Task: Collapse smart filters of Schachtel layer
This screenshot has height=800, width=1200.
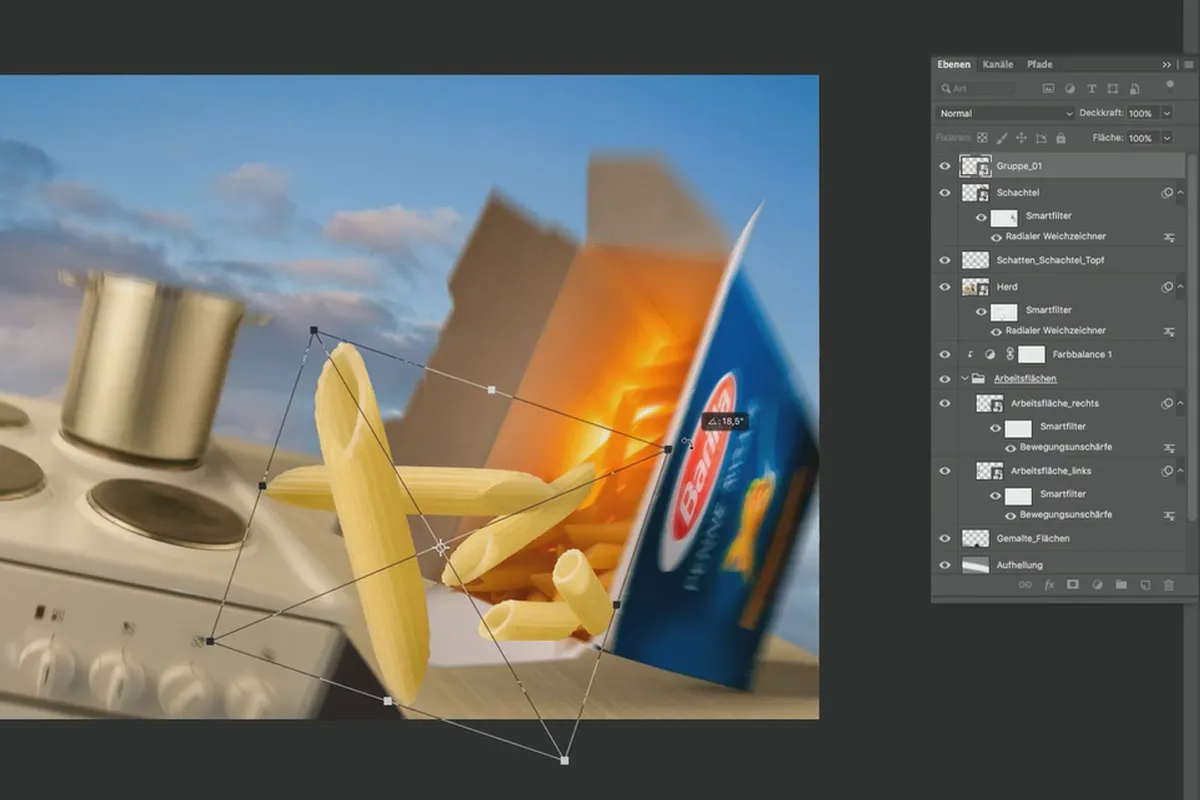Action: pyautogui.click(x=1180, y=192)
